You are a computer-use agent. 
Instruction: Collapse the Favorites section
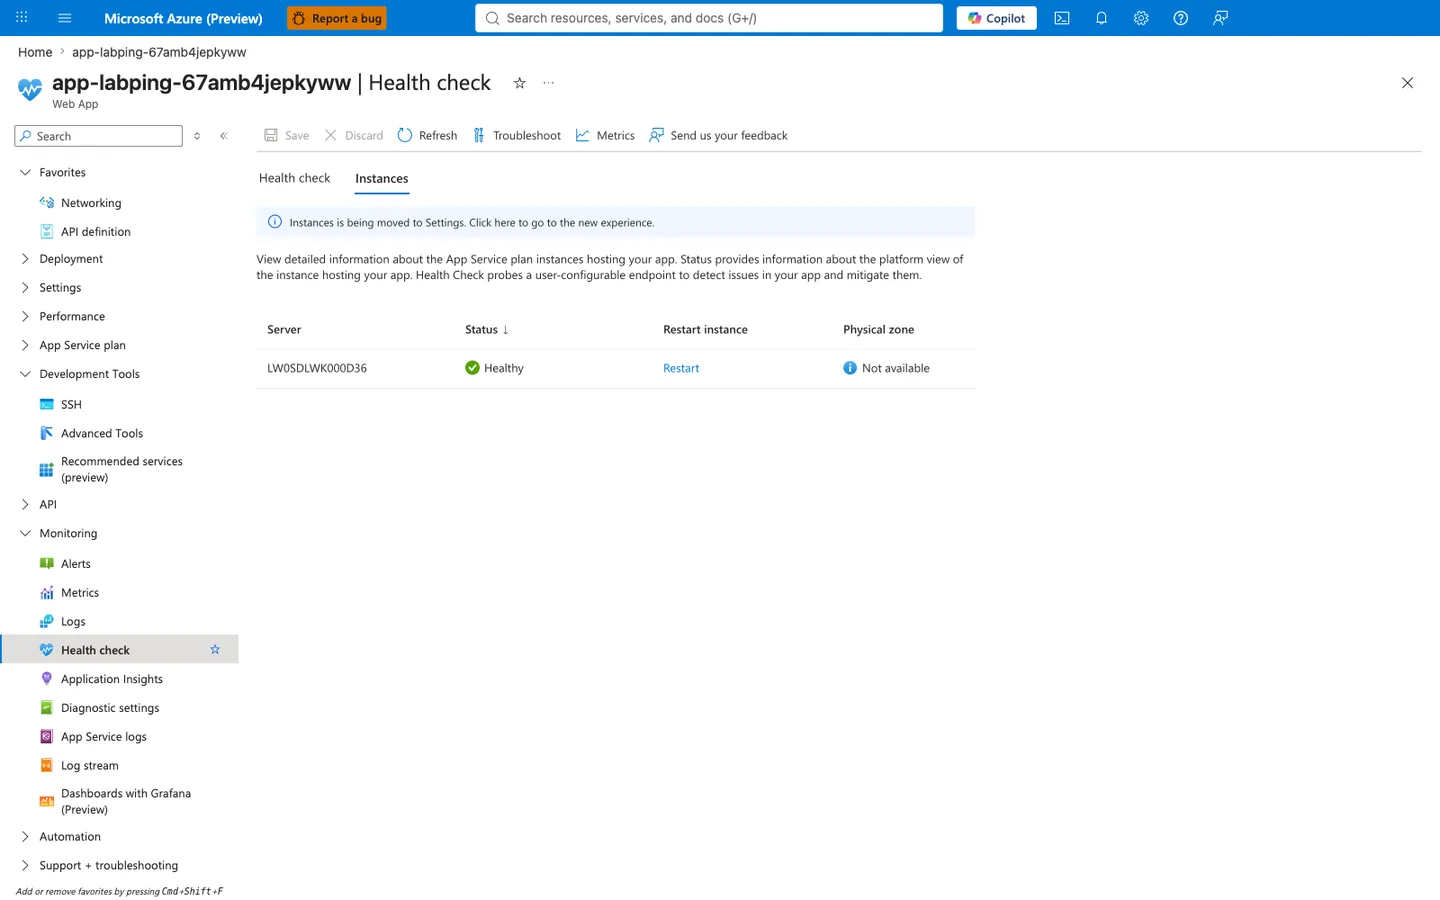click(x=25, y=172)
